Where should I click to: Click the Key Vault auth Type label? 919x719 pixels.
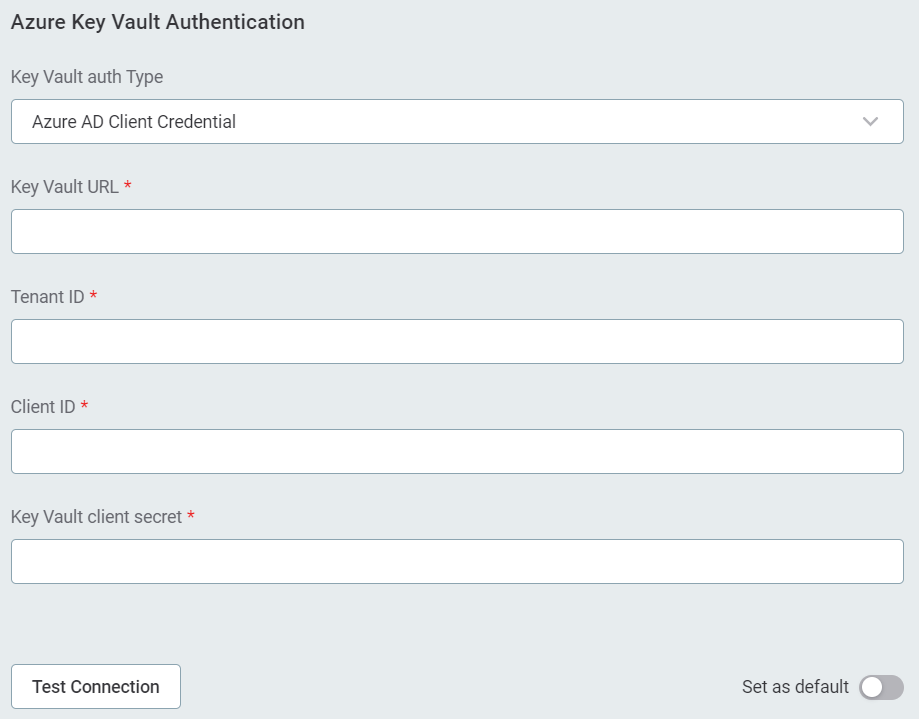pos(87,77)
